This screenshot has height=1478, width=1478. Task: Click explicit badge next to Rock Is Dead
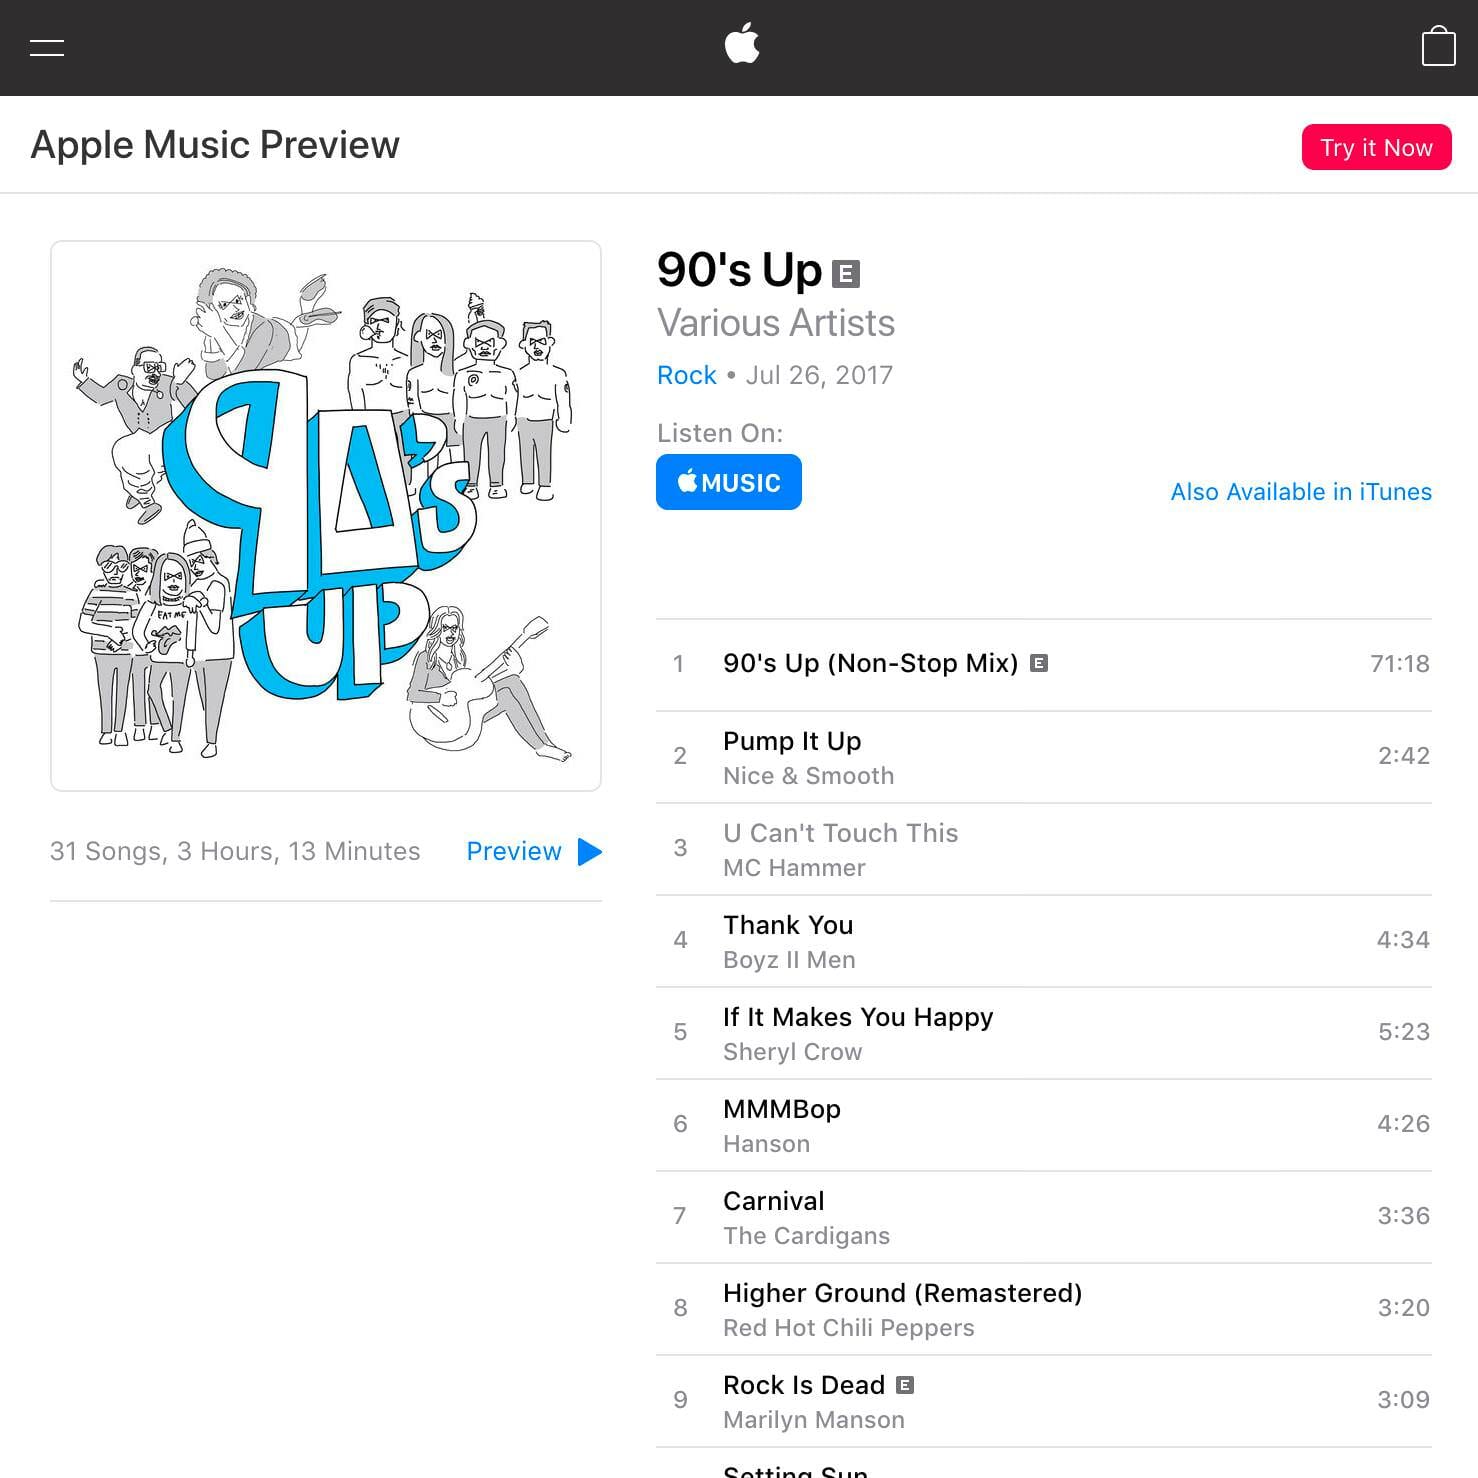click(905, 1385)
